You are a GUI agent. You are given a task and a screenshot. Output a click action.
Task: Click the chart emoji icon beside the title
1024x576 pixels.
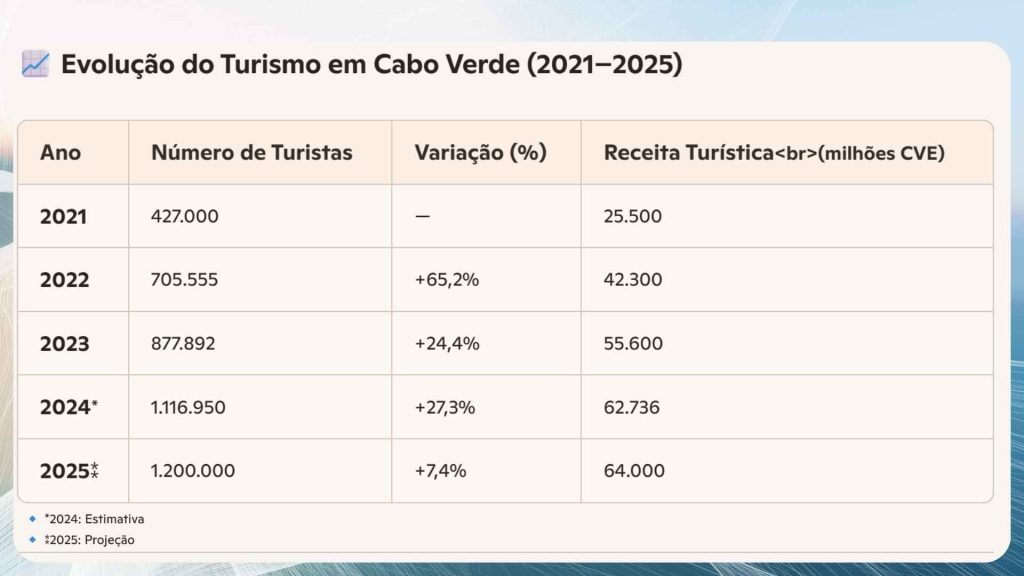(35, 66)
